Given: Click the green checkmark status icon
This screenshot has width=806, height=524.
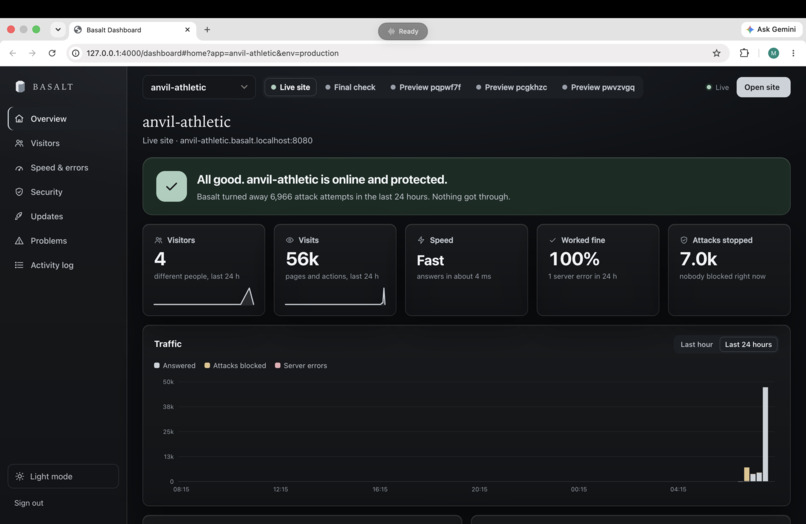Looking at the screenshot, I should [171, 186].
